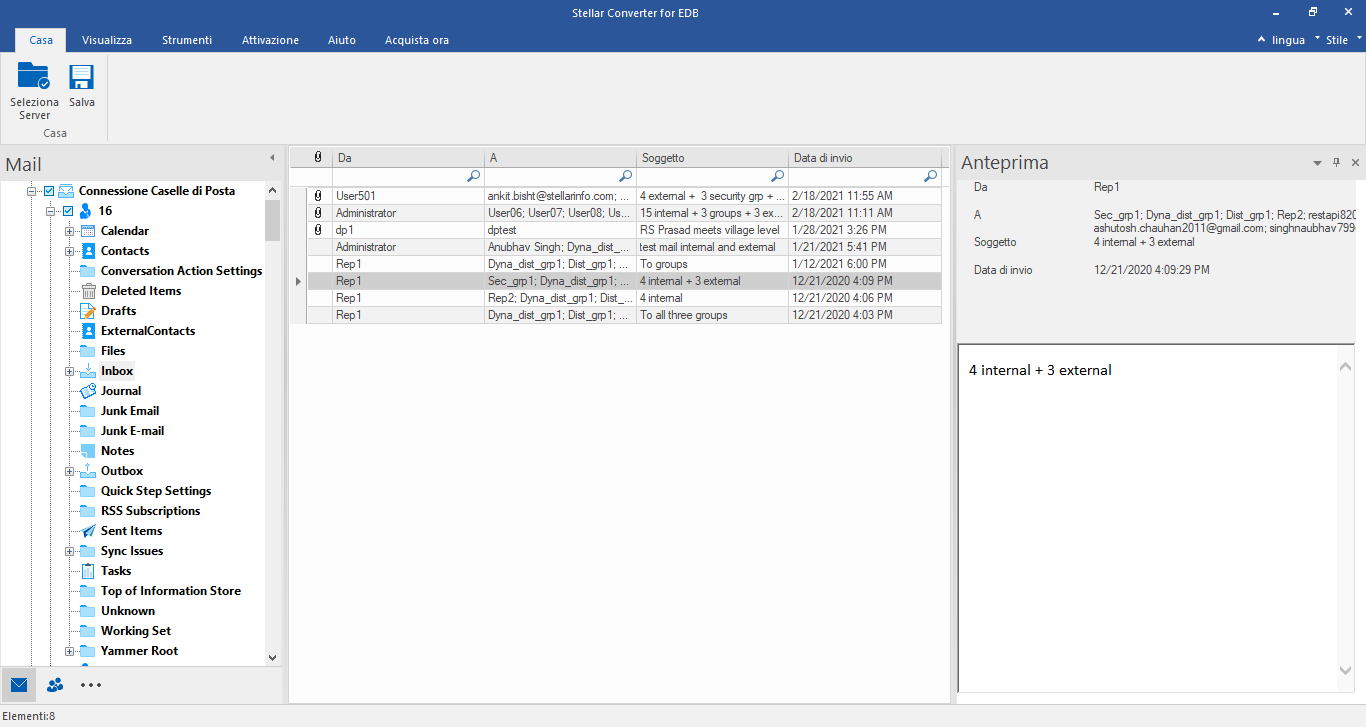
Task: Click the Connessione Caselle di Posta envelope icon
Action: coord(66,191)
